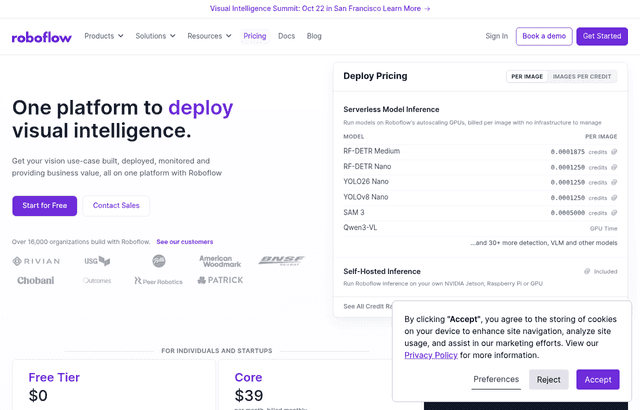Viewport: 640px width, 410px height.
Task: Open info icon for YOLOv8 Nano
Action: coord(614,198)
